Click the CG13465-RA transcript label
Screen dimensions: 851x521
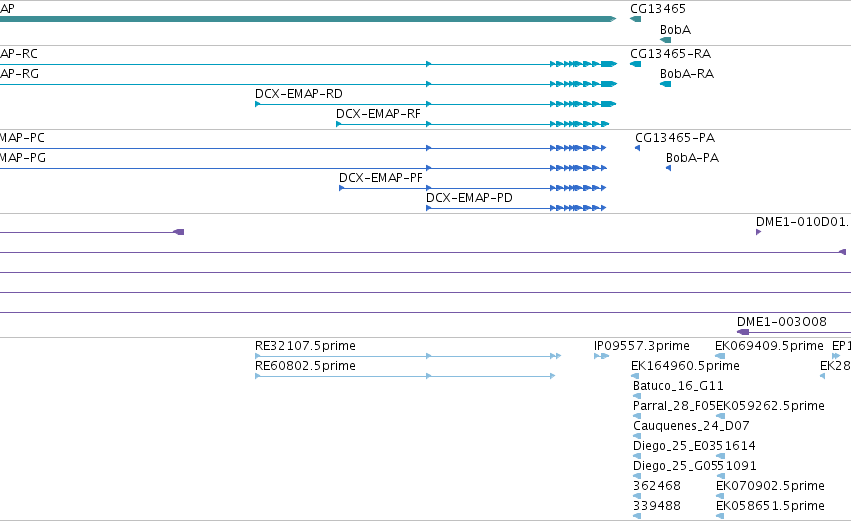click(670, 54)
